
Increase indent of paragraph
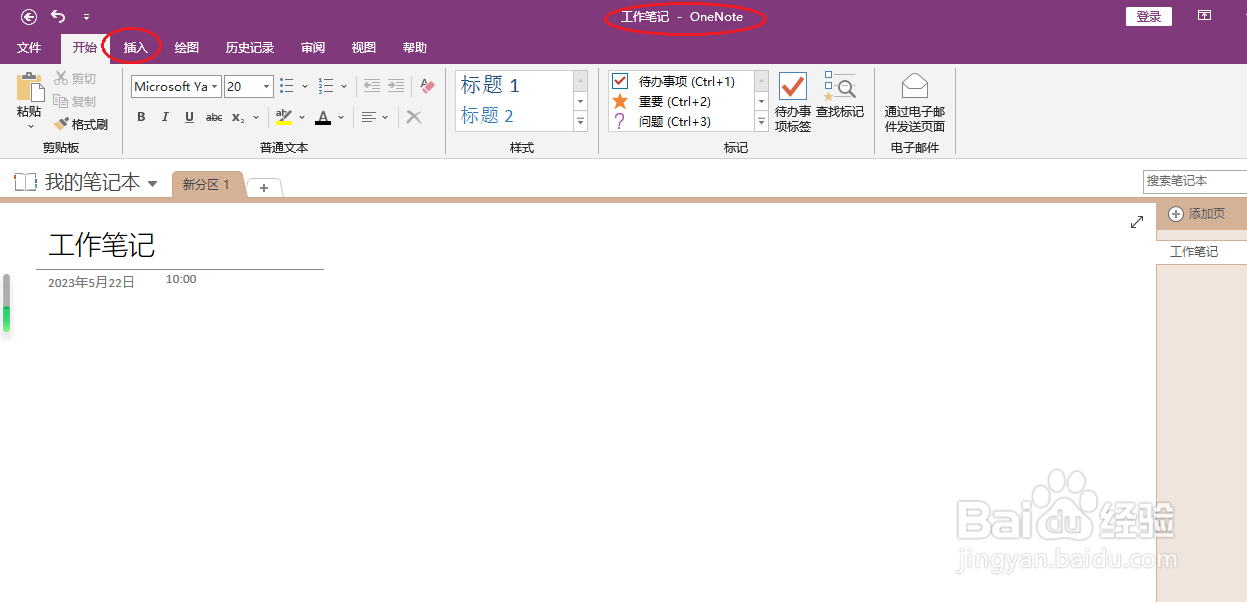(396, 87)
